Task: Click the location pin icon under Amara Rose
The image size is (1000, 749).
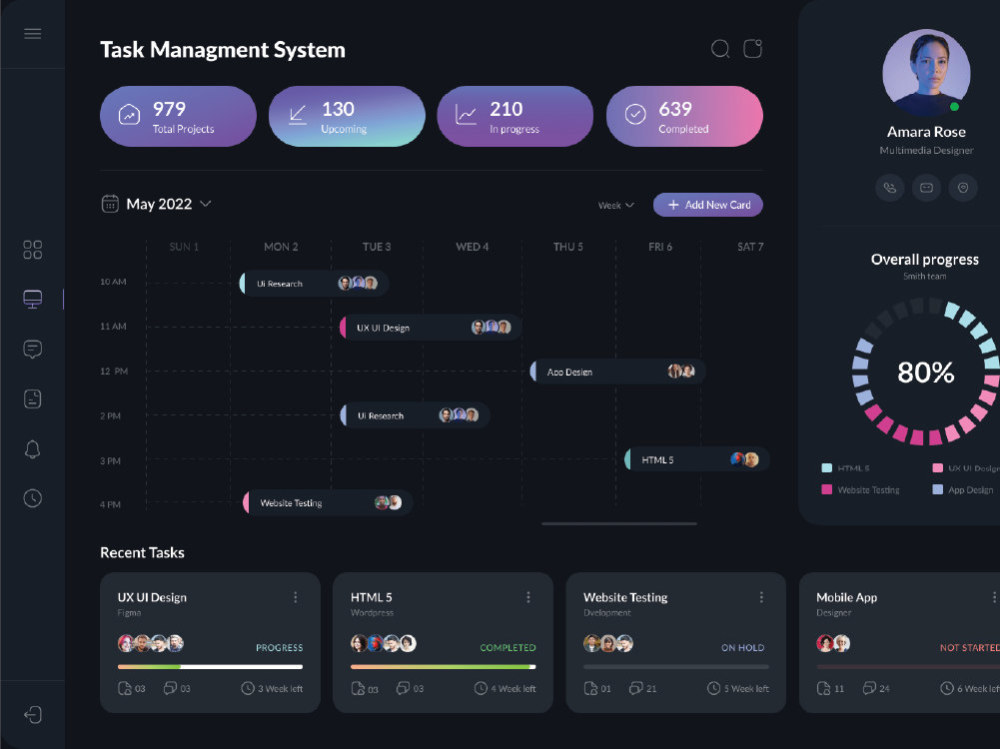Action: (963, 188)
